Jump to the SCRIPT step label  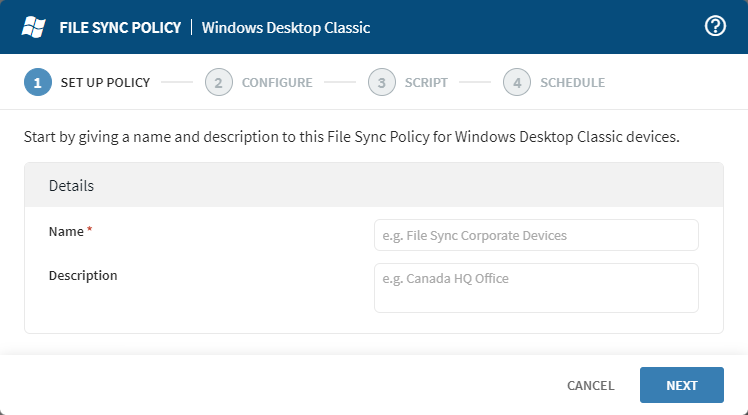[426, 82]
